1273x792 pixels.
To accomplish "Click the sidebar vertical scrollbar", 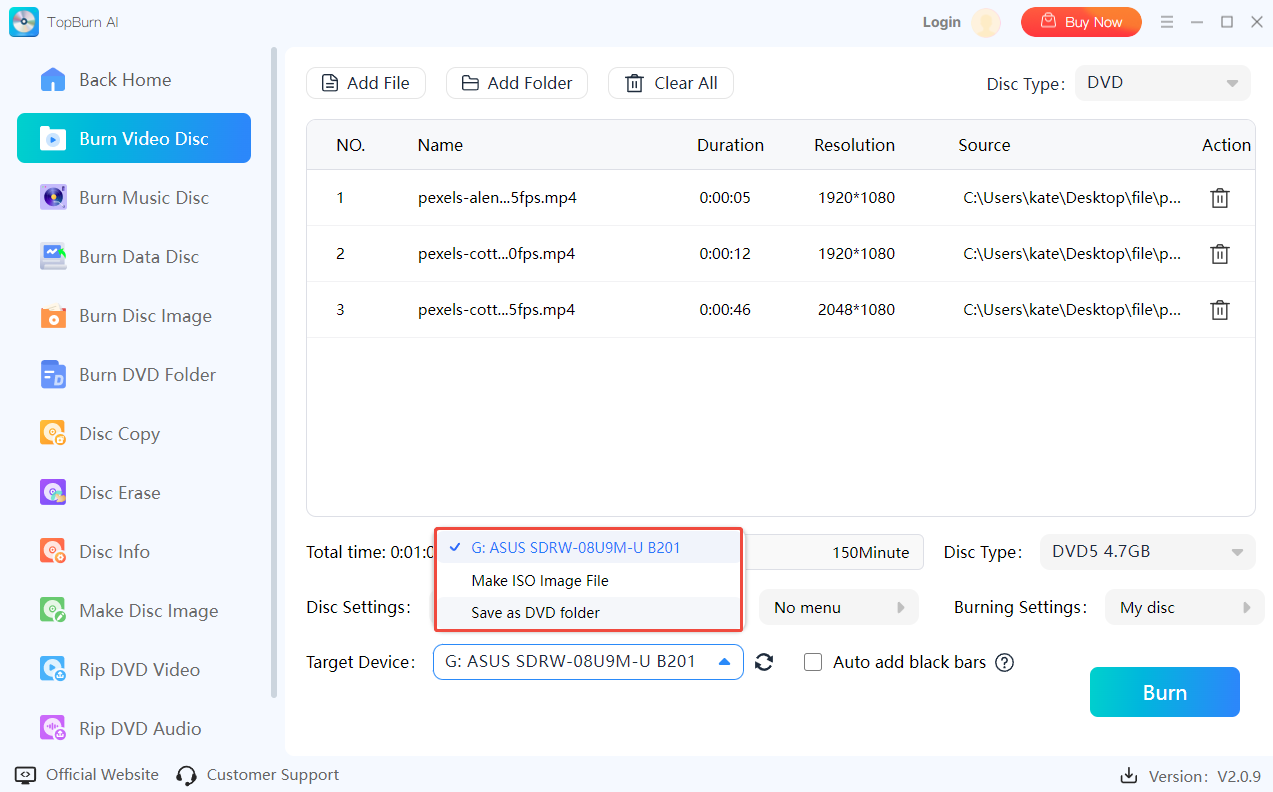I will pos(274,370).
